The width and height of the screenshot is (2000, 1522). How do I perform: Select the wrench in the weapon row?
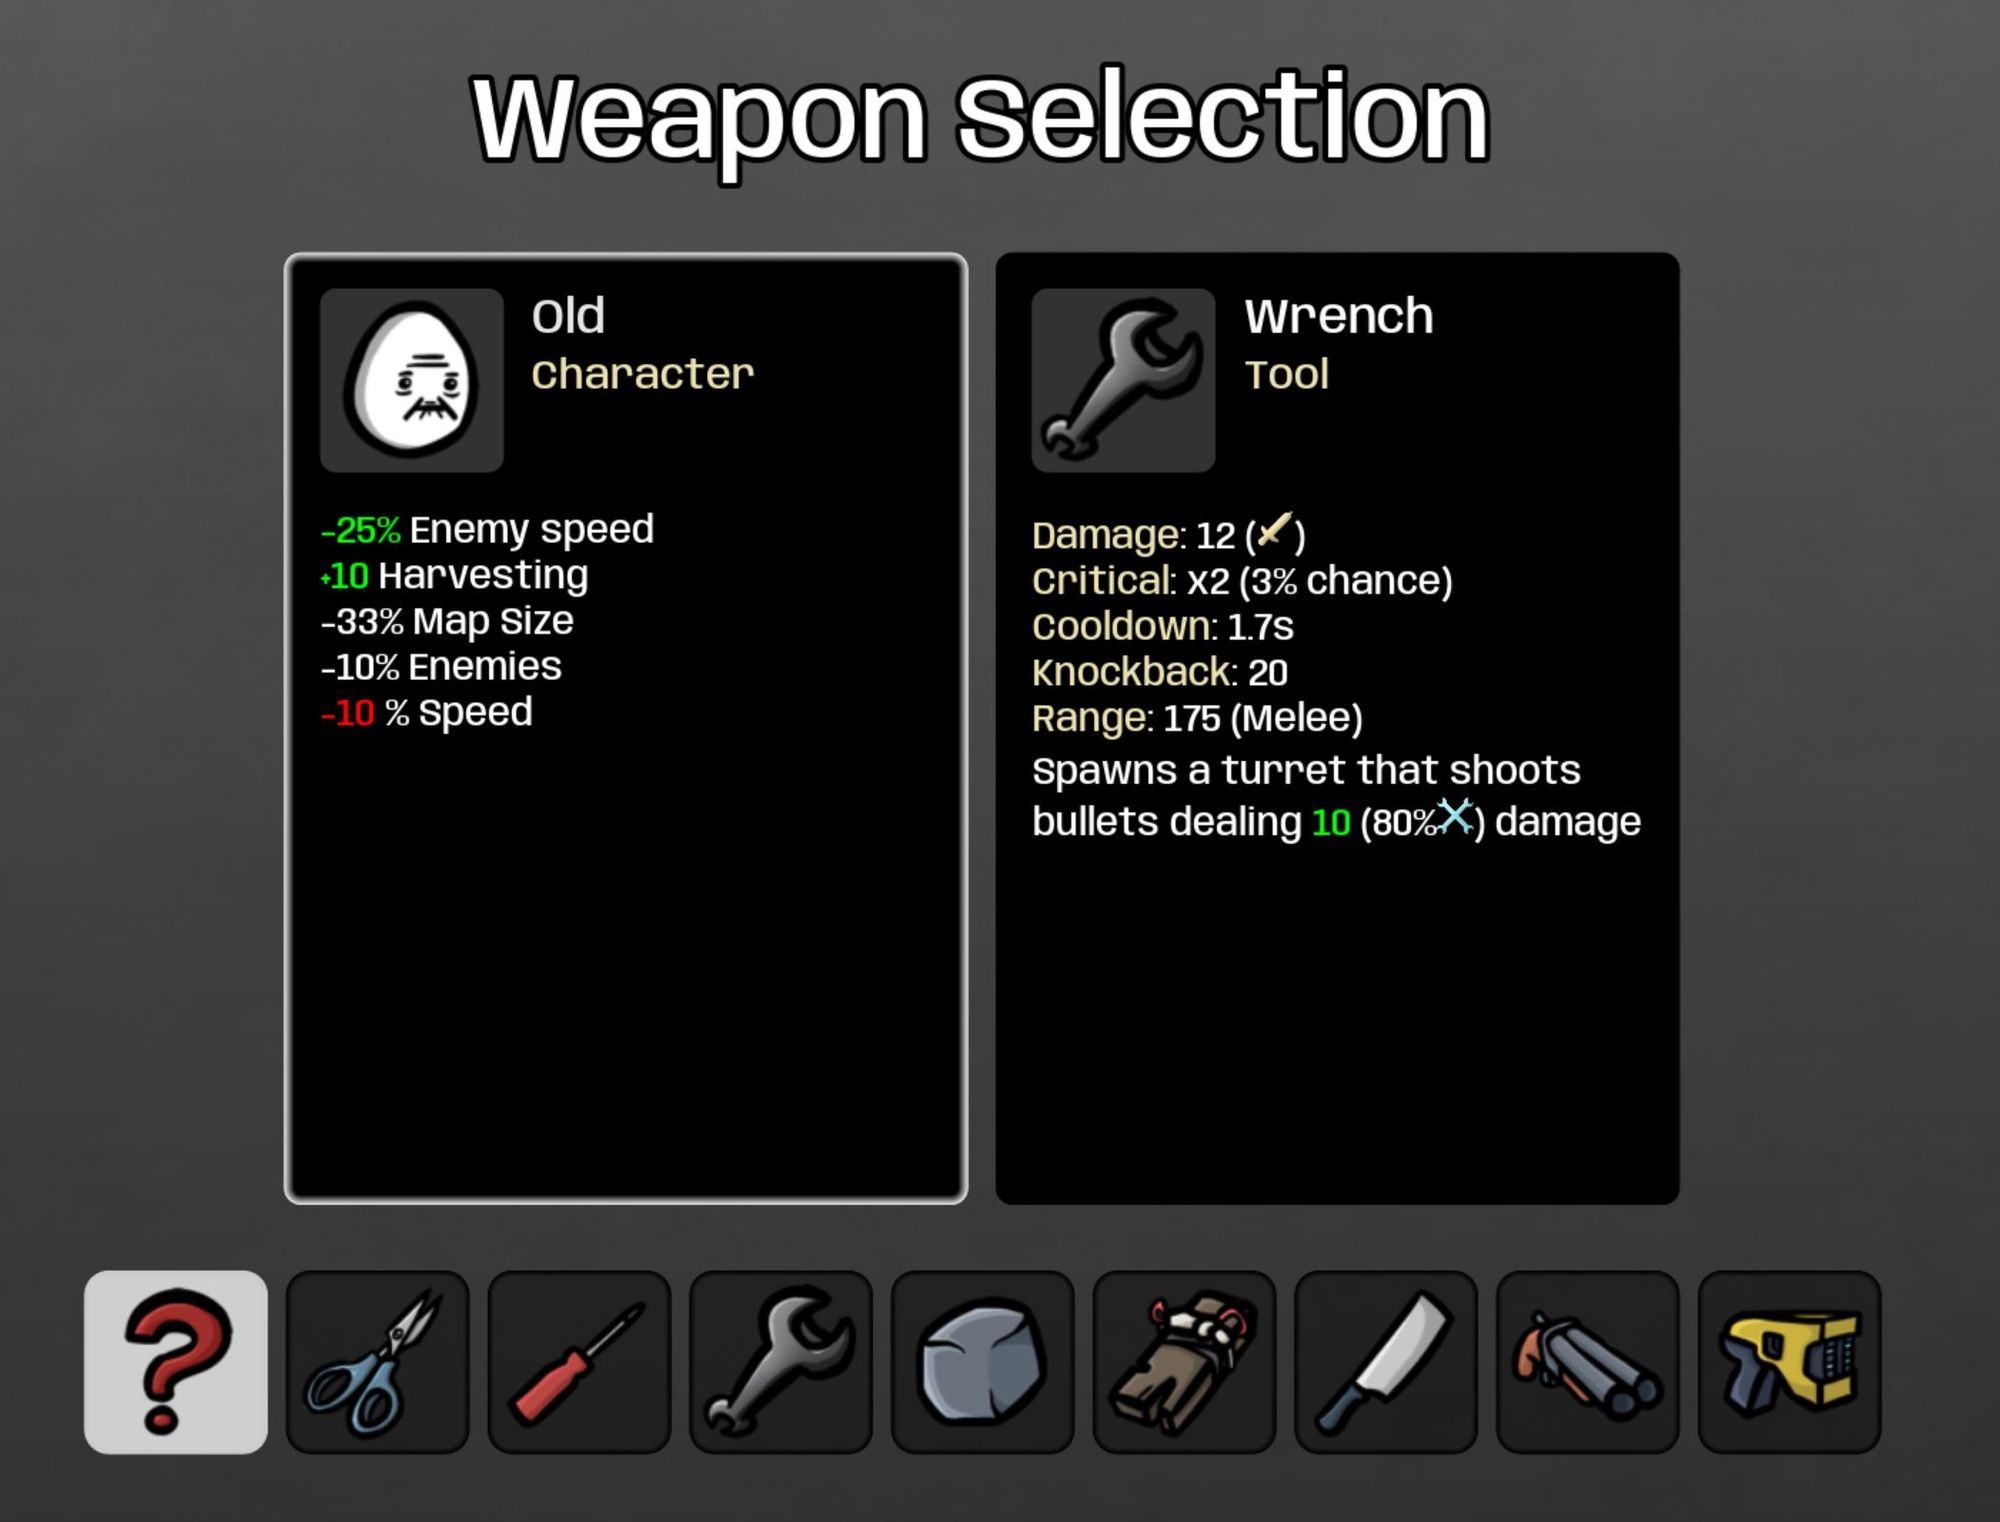(x=781, y=1361)
